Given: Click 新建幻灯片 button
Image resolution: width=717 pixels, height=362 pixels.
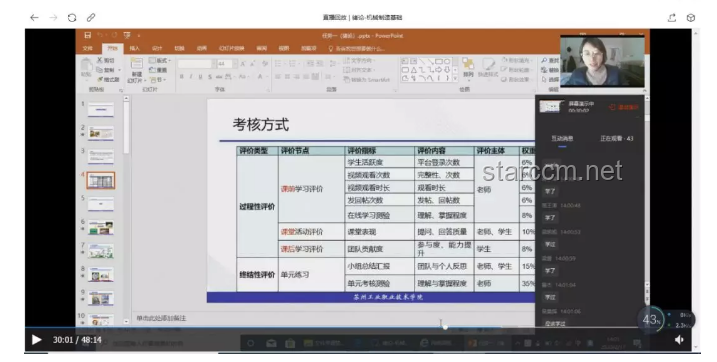Looking at the screenshot, I should coord(136,71).
